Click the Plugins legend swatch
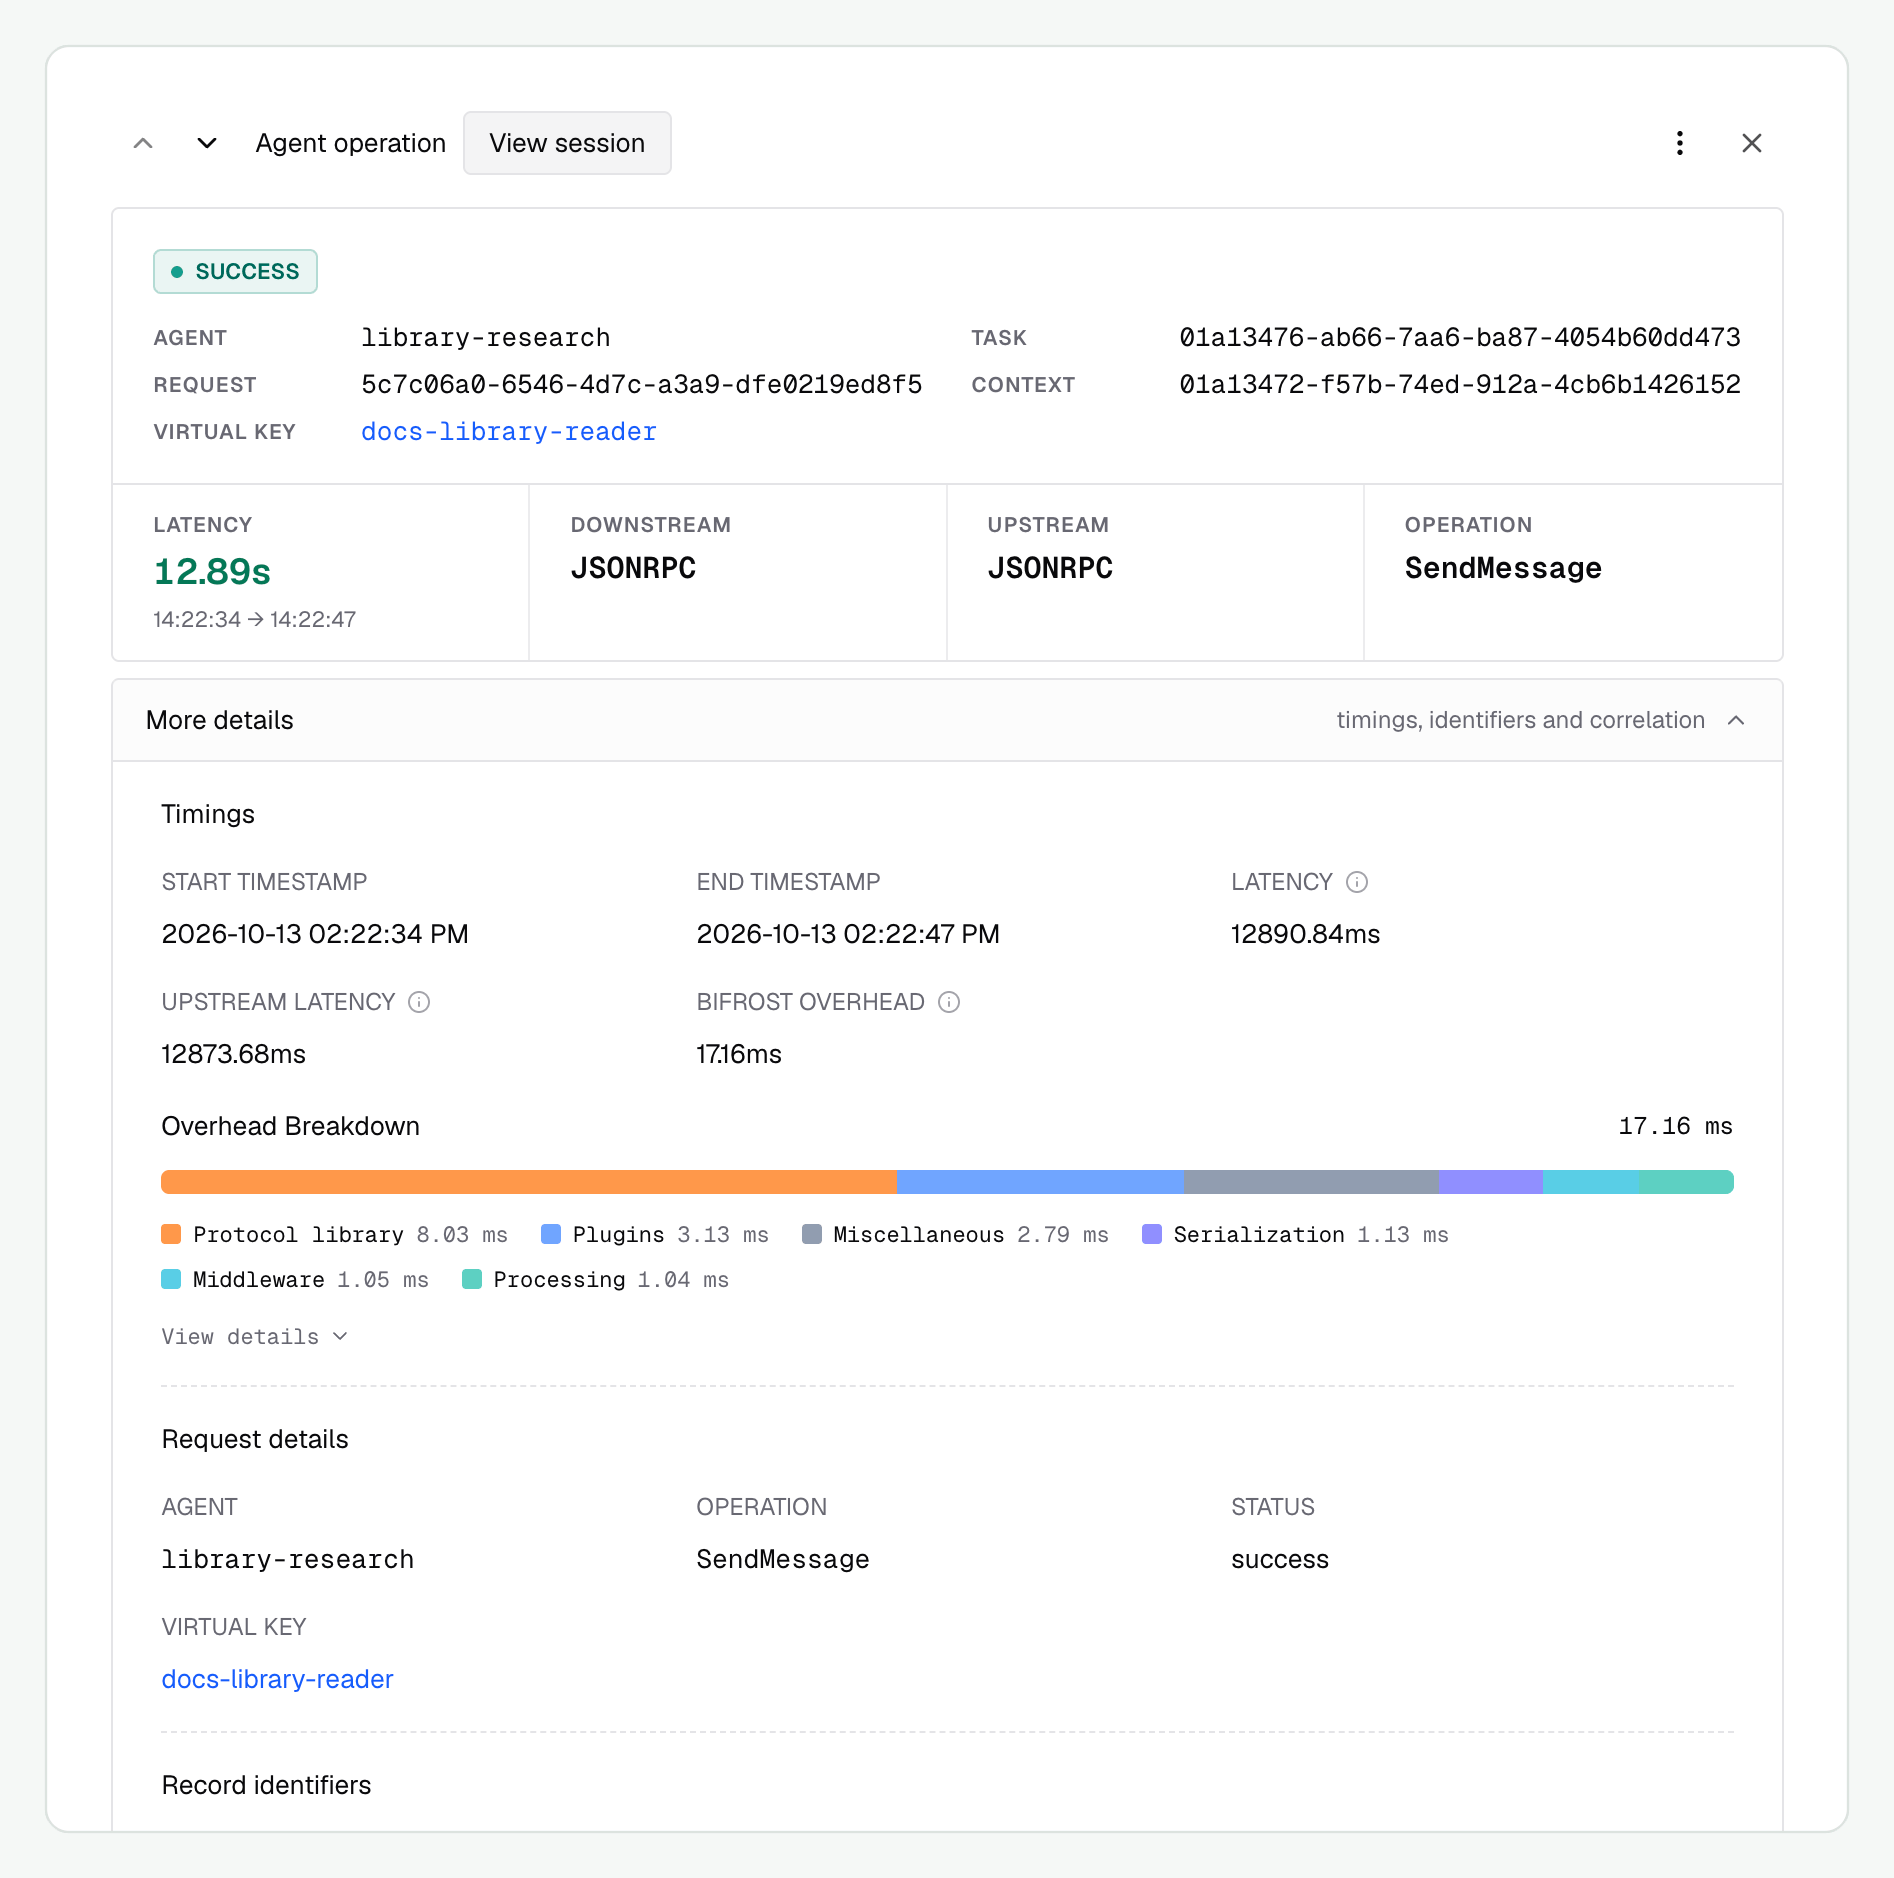The width and height of the screenshot is (1894, 1878). click(551, 1234)
